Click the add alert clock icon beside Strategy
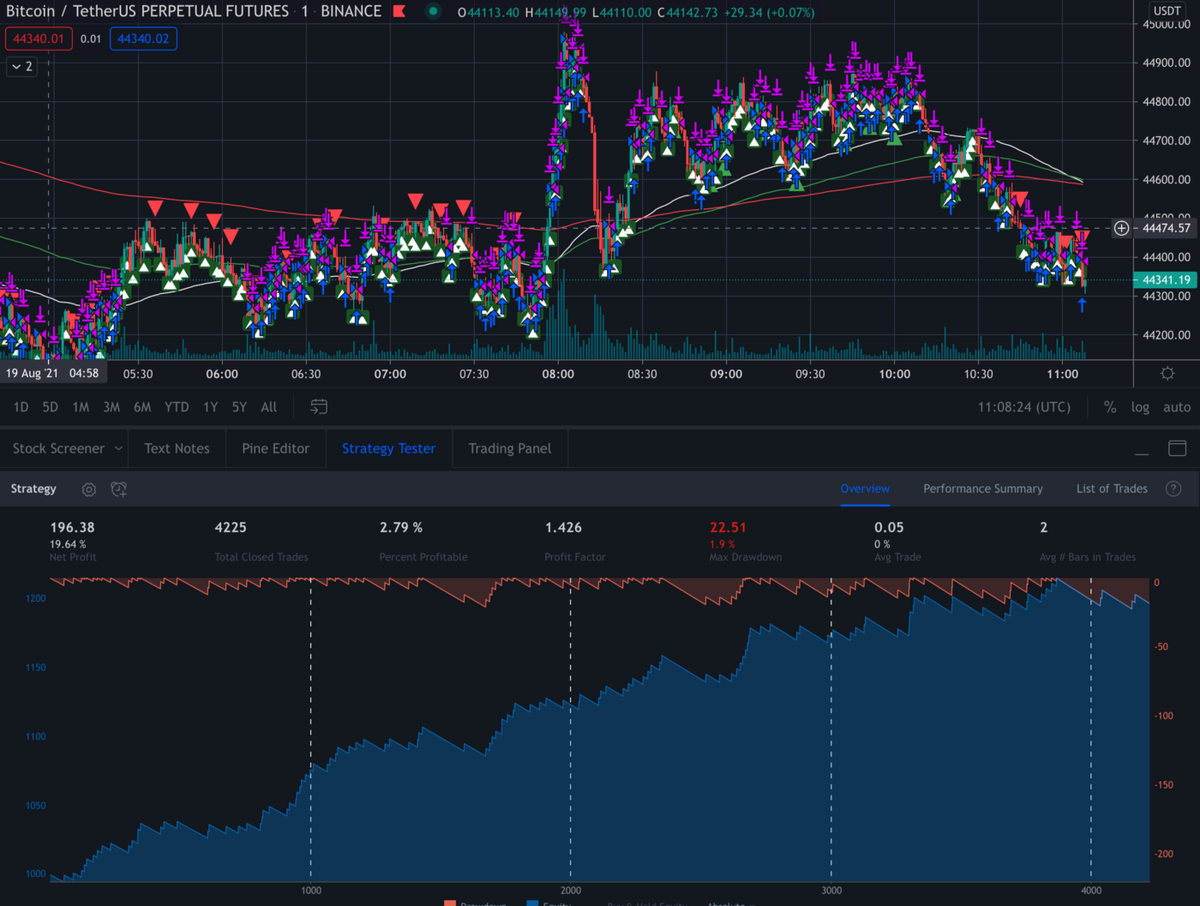Image resolution: width=1200 pixels, height=906 pixels. click(118, 489)
